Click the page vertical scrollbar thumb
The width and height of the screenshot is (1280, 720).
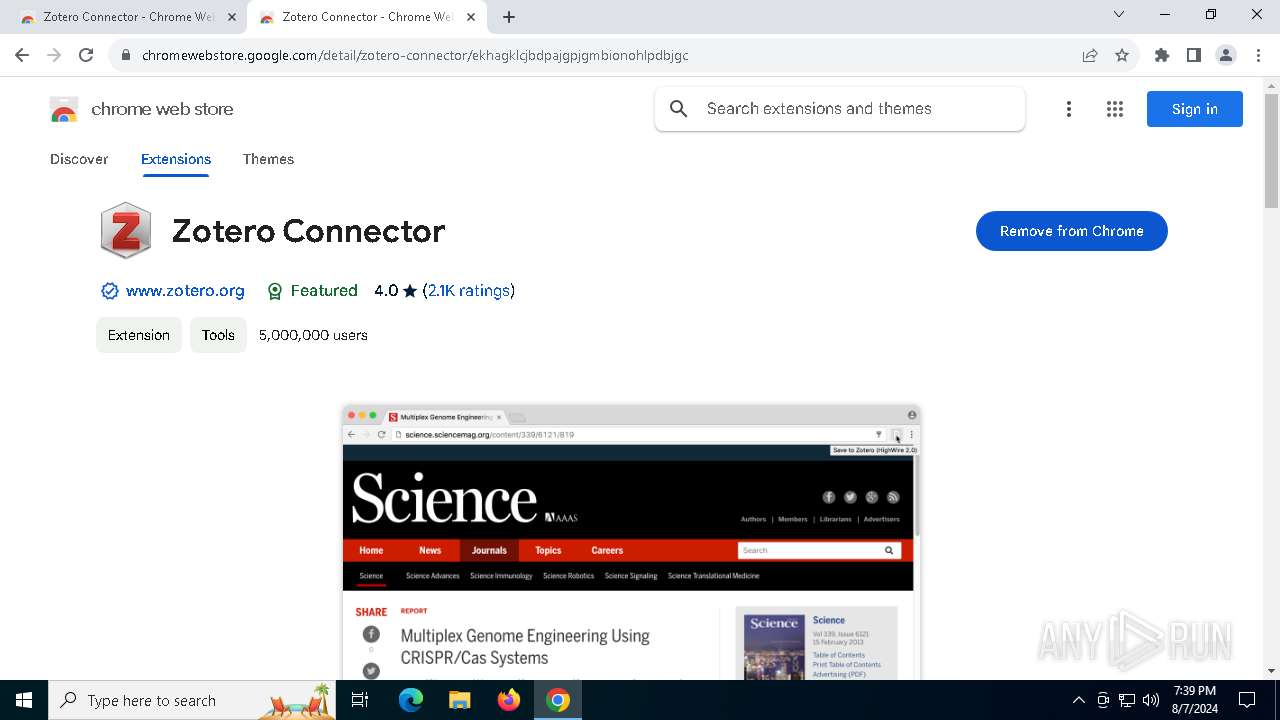point(1271,151)
